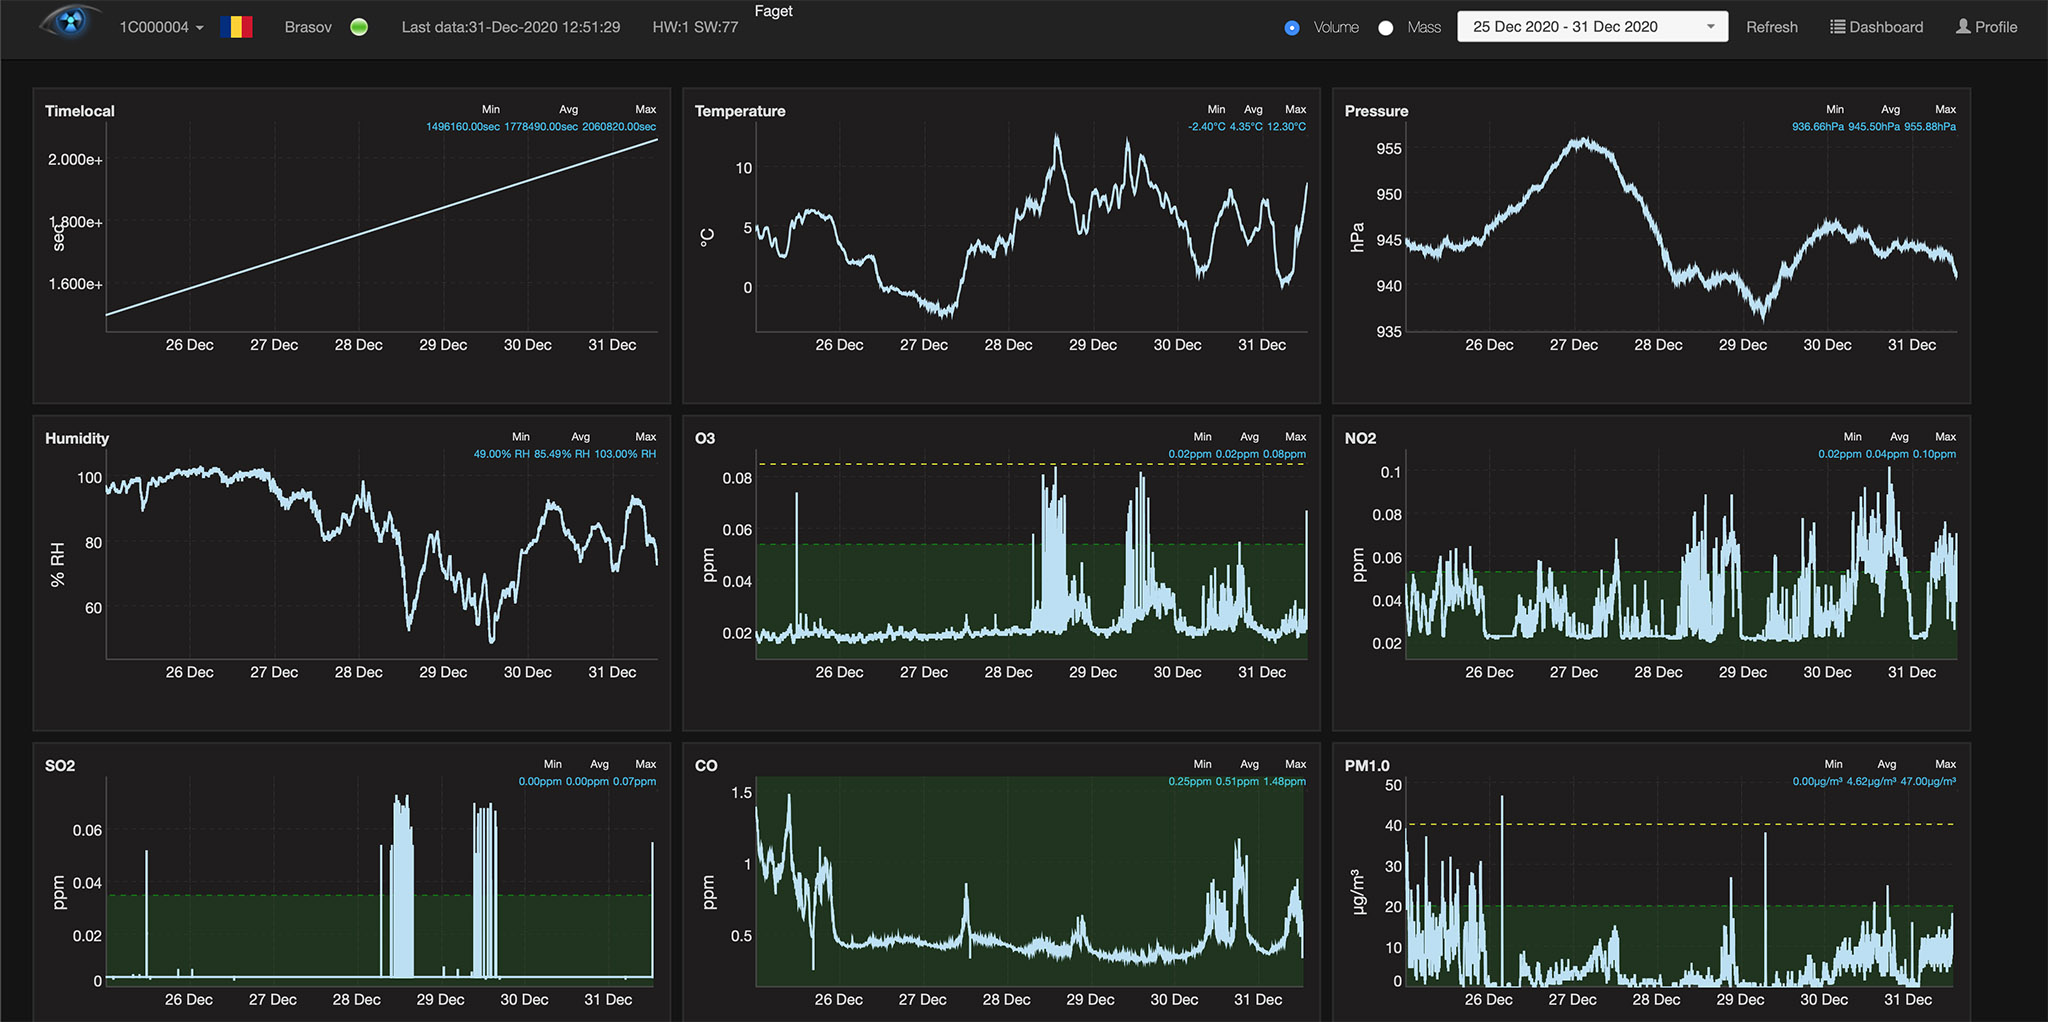Click the Brasov location label
Viewport: 2048px width, 1022px height.
[307, 27]
